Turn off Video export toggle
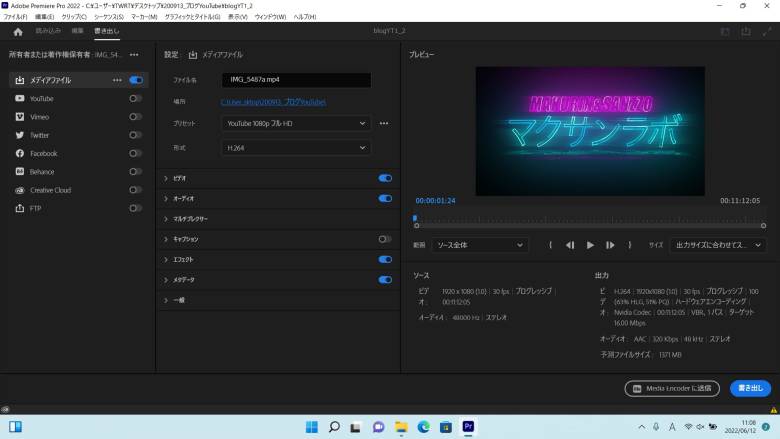The width and height of the screenshot is (780, 439). (x=385, y=178)
